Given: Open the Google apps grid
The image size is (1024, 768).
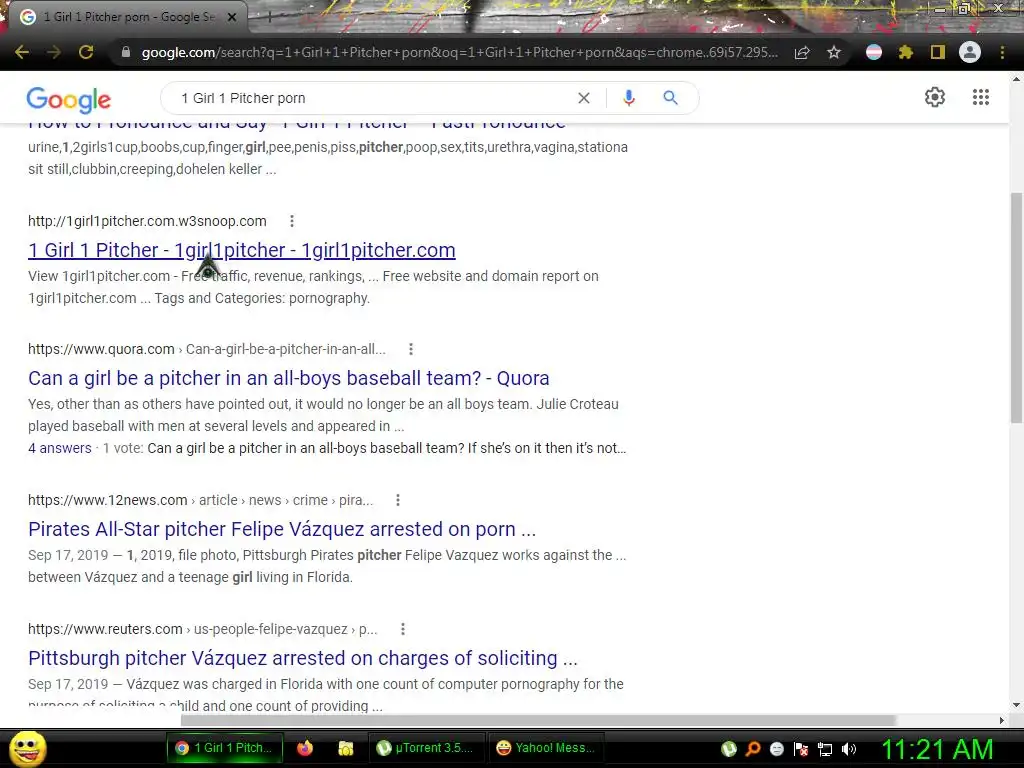Looking at the screenshot, I should pos(981,97).
